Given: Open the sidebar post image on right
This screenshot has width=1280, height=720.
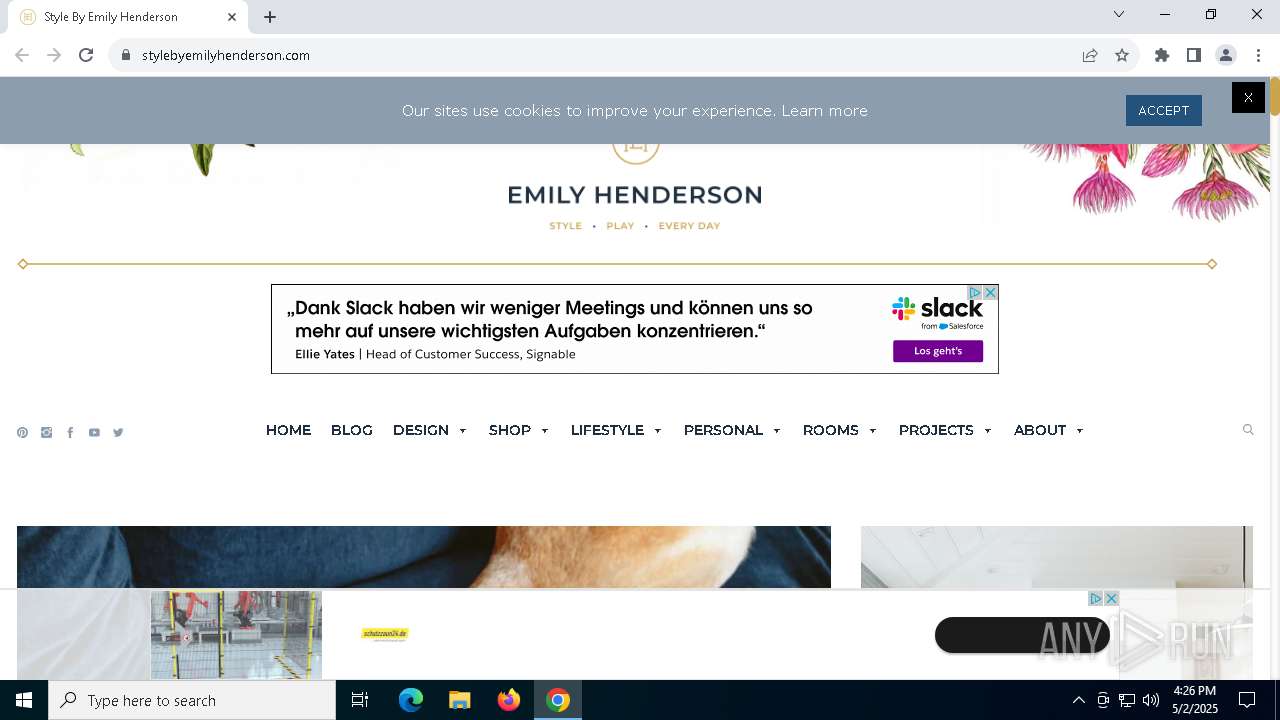Looking at the screenshot, I should (1057, 557).
